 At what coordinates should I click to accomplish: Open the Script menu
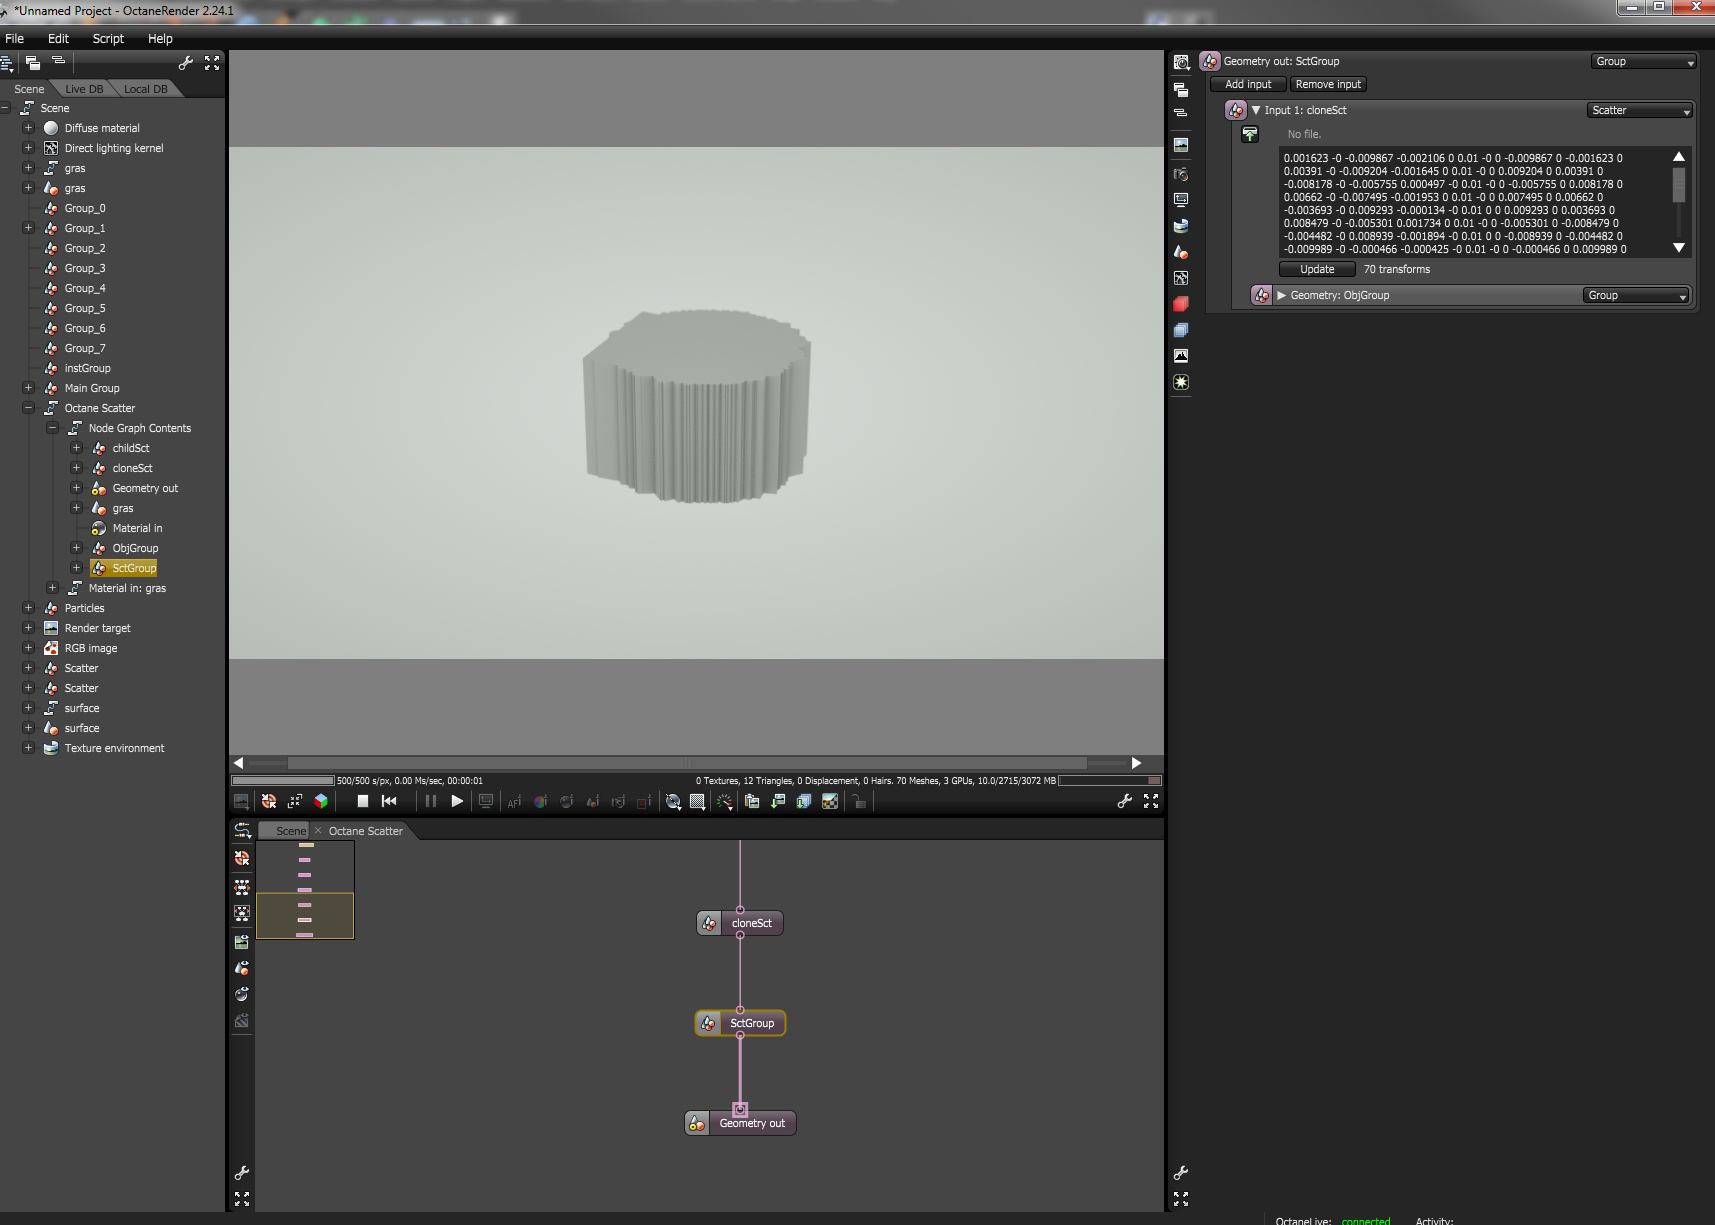(x=108, y=39)
